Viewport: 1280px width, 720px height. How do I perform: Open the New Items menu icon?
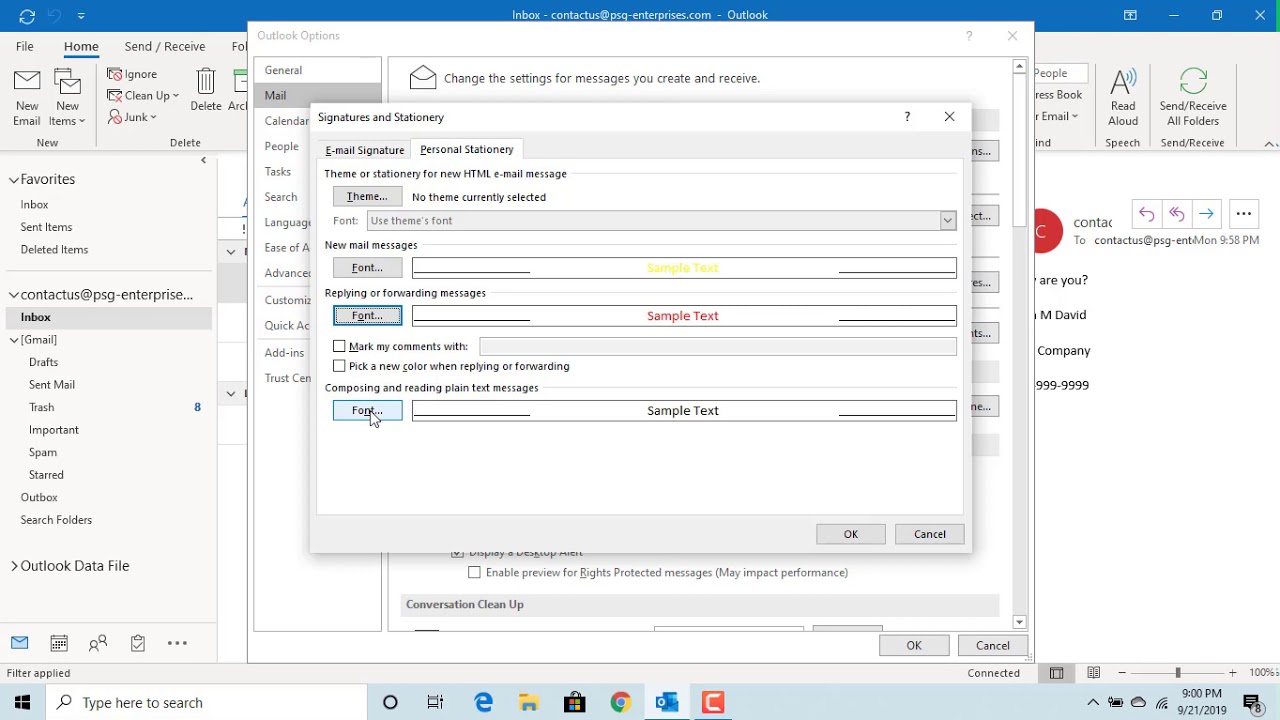(x=67, y=83)
